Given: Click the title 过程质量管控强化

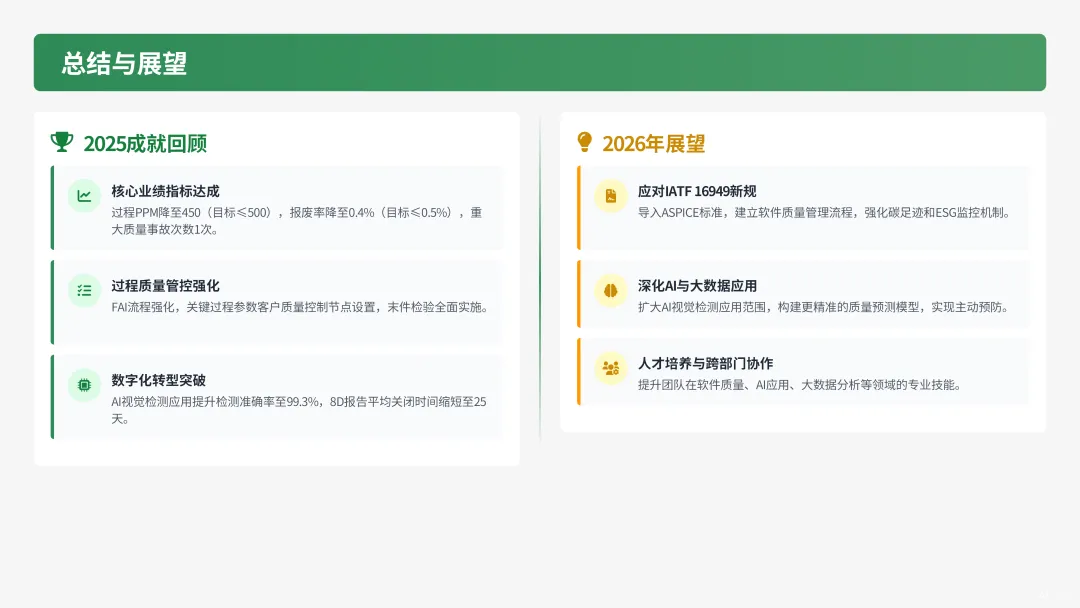Looking at the screenshot, I should [165, 285].
